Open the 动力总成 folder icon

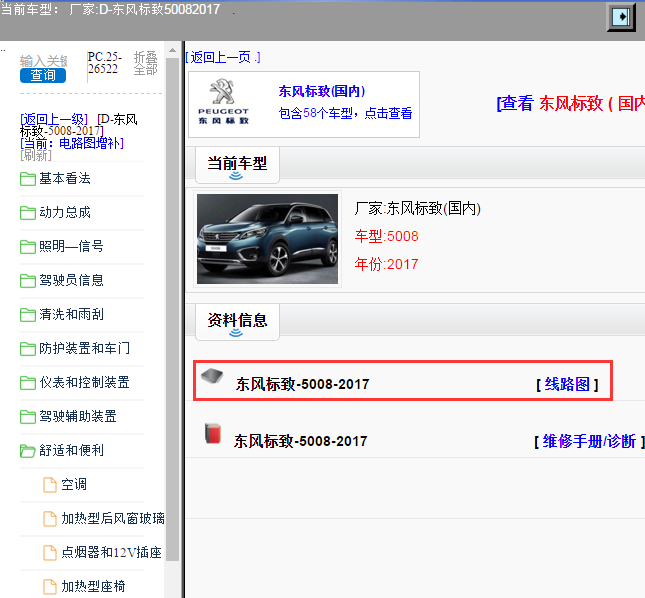(x=28, y=213)
